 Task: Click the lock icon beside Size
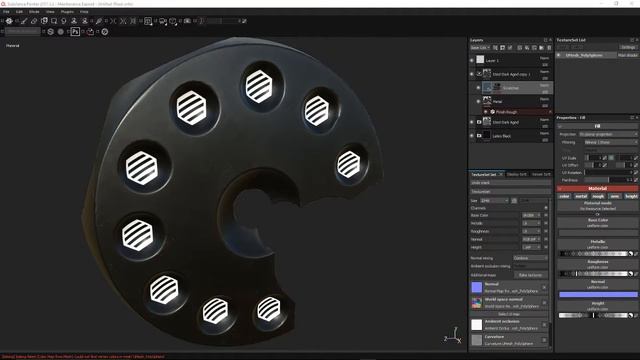[x=514, y=201]
